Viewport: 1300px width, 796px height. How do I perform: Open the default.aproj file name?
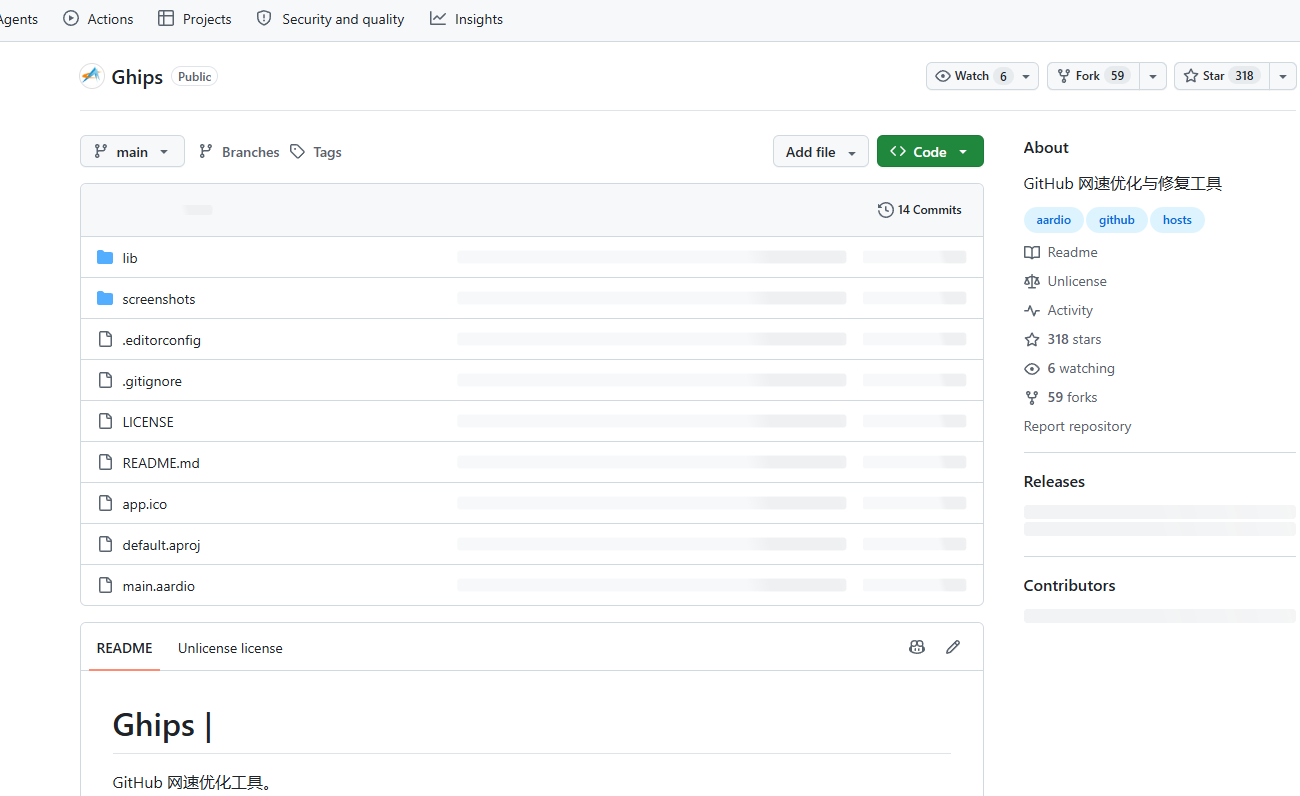162,545
